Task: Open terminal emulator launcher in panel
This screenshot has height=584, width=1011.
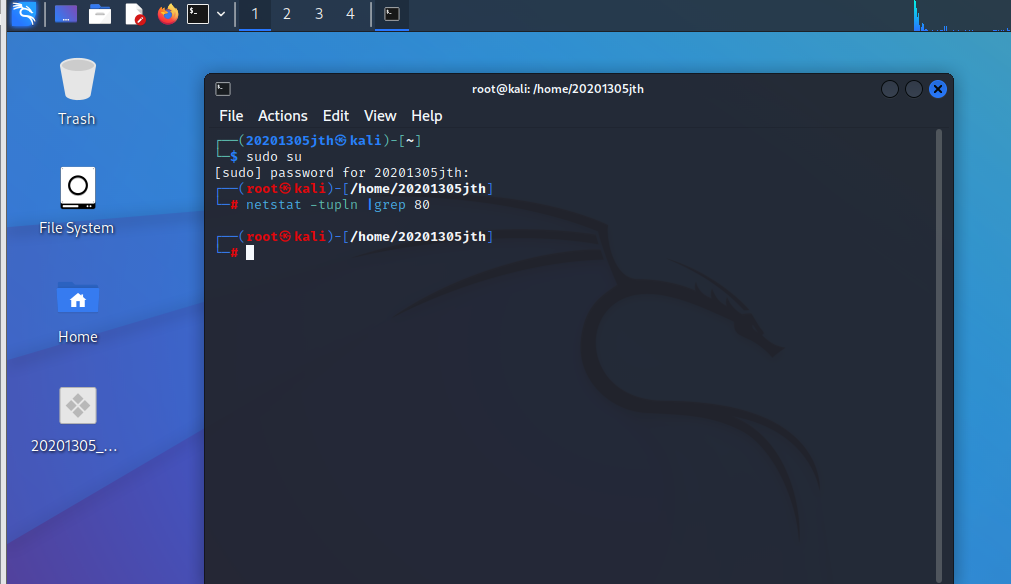Action: (198, 14)
